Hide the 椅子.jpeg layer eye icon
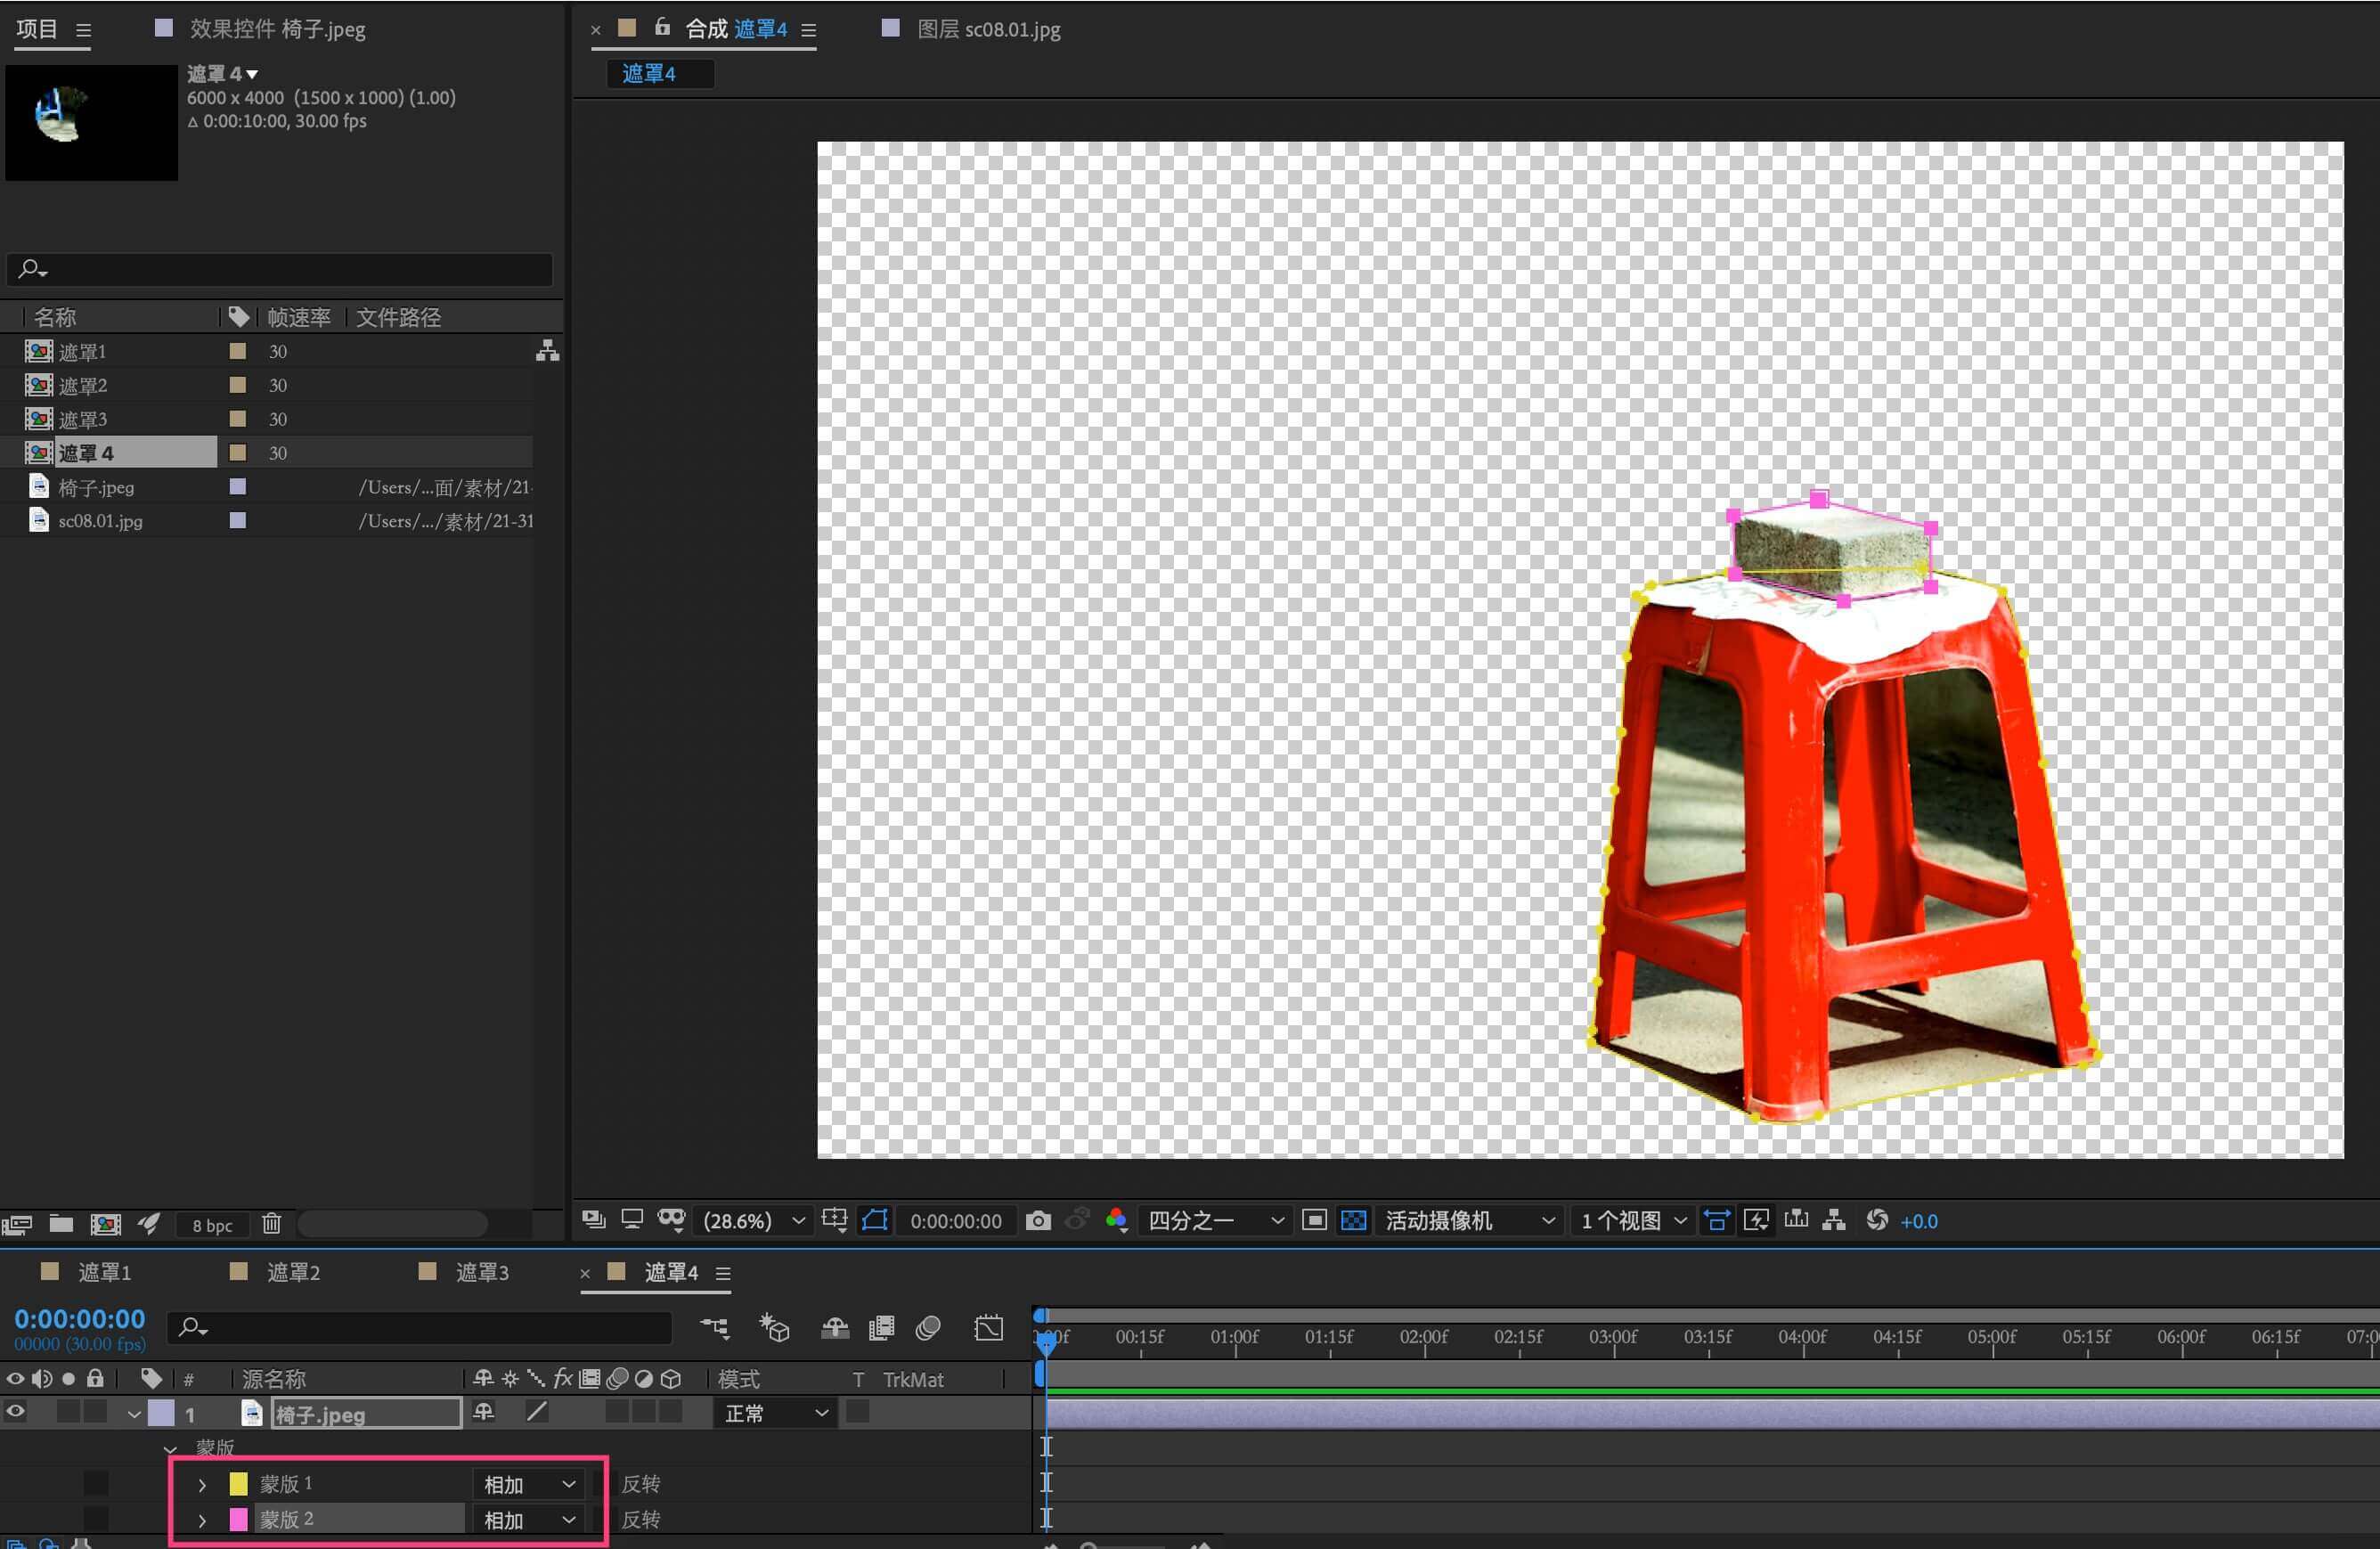 pos(16,1412)
